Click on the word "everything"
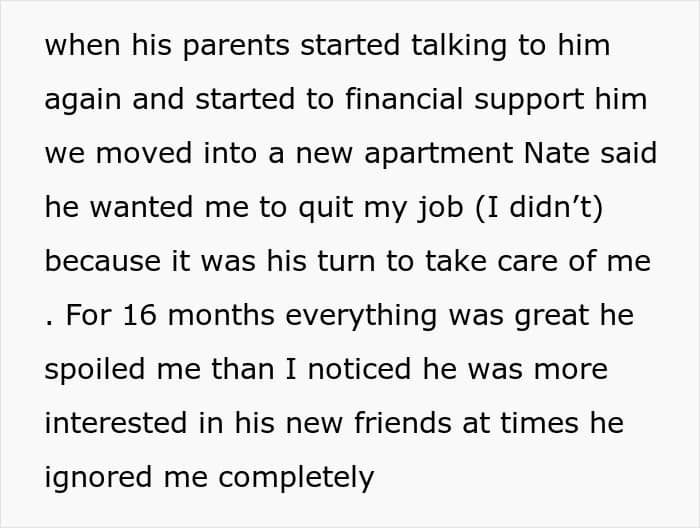Image resolution: width=700 pixels, height=528 pixels. (361, 317)
